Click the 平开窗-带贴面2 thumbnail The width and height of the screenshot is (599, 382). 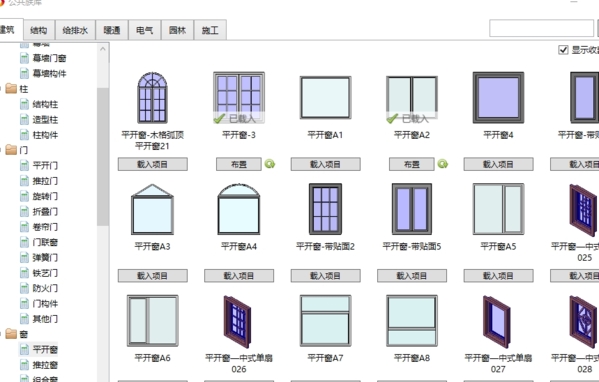325,209
